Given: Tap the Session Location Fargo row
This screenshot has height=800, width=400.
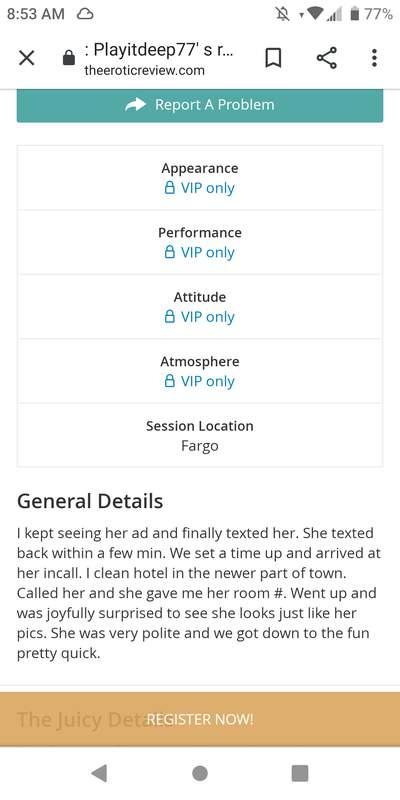Looking at the screenshot, I should (x=200, y=435).
